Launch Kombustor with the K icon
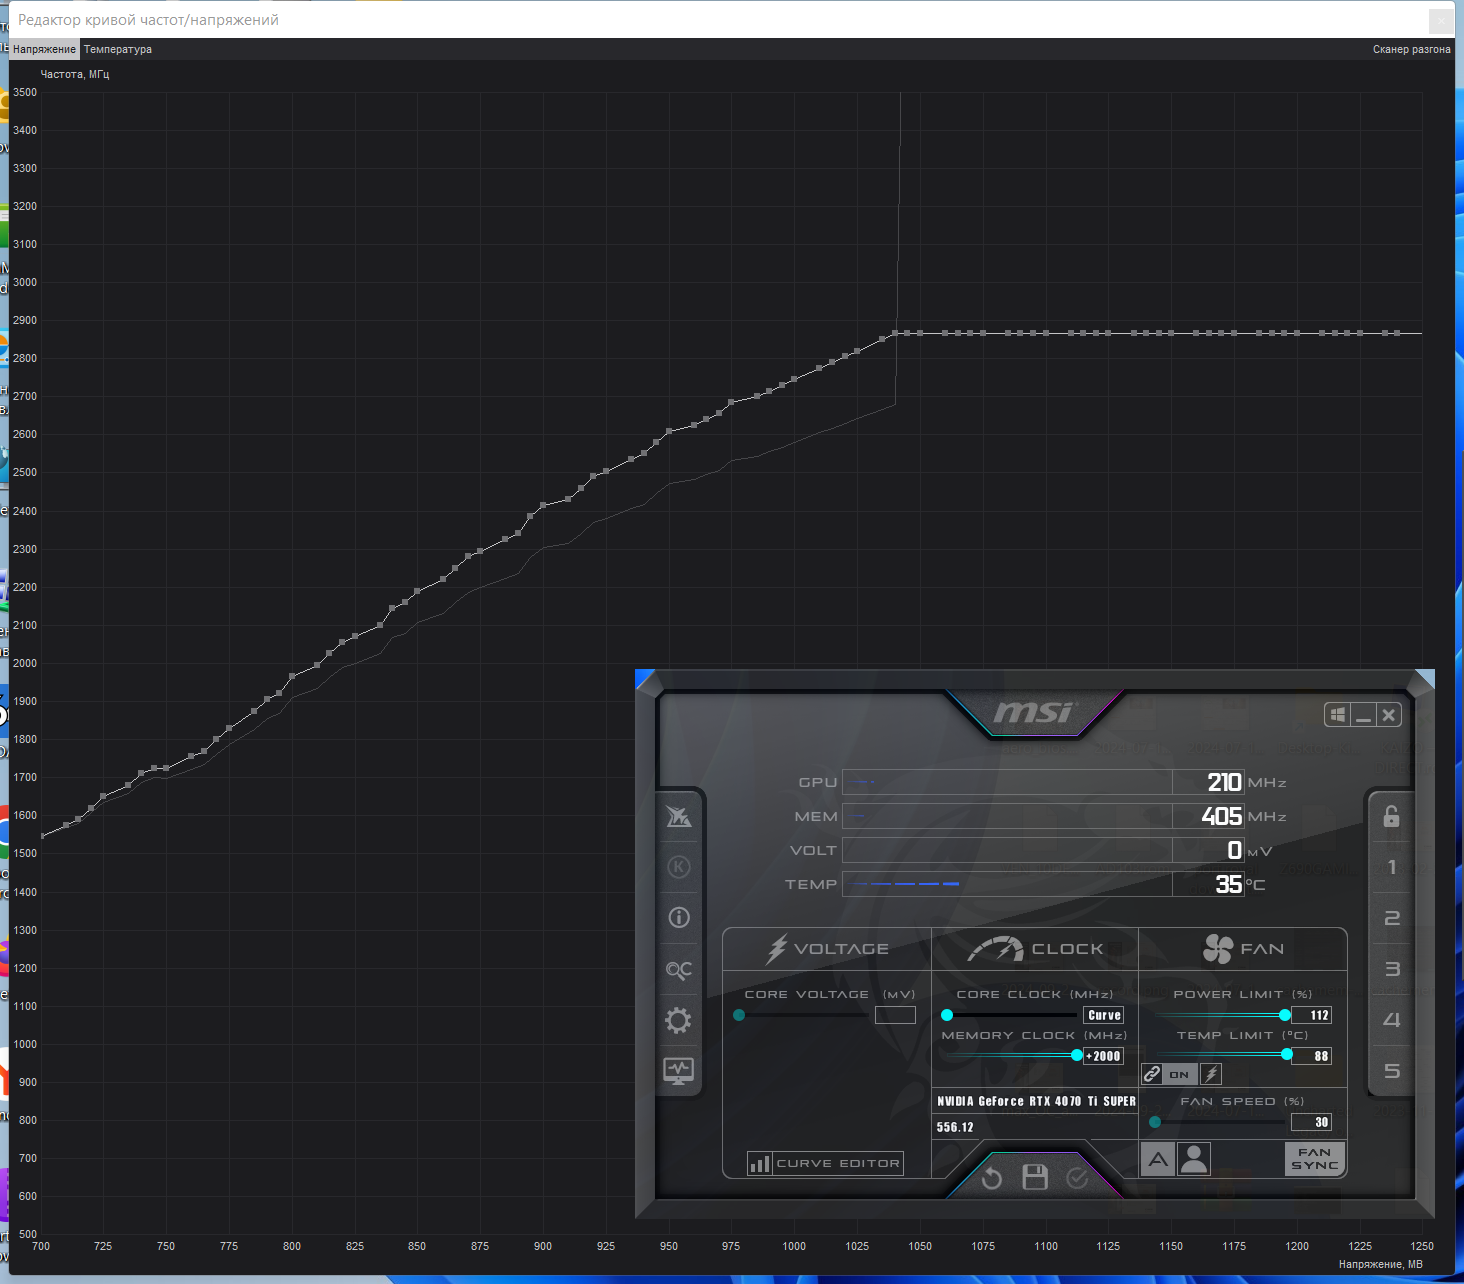Image resolution: width=1464 pixels, height=1284 pixels. pyautogui.click(x=679, y=867)
